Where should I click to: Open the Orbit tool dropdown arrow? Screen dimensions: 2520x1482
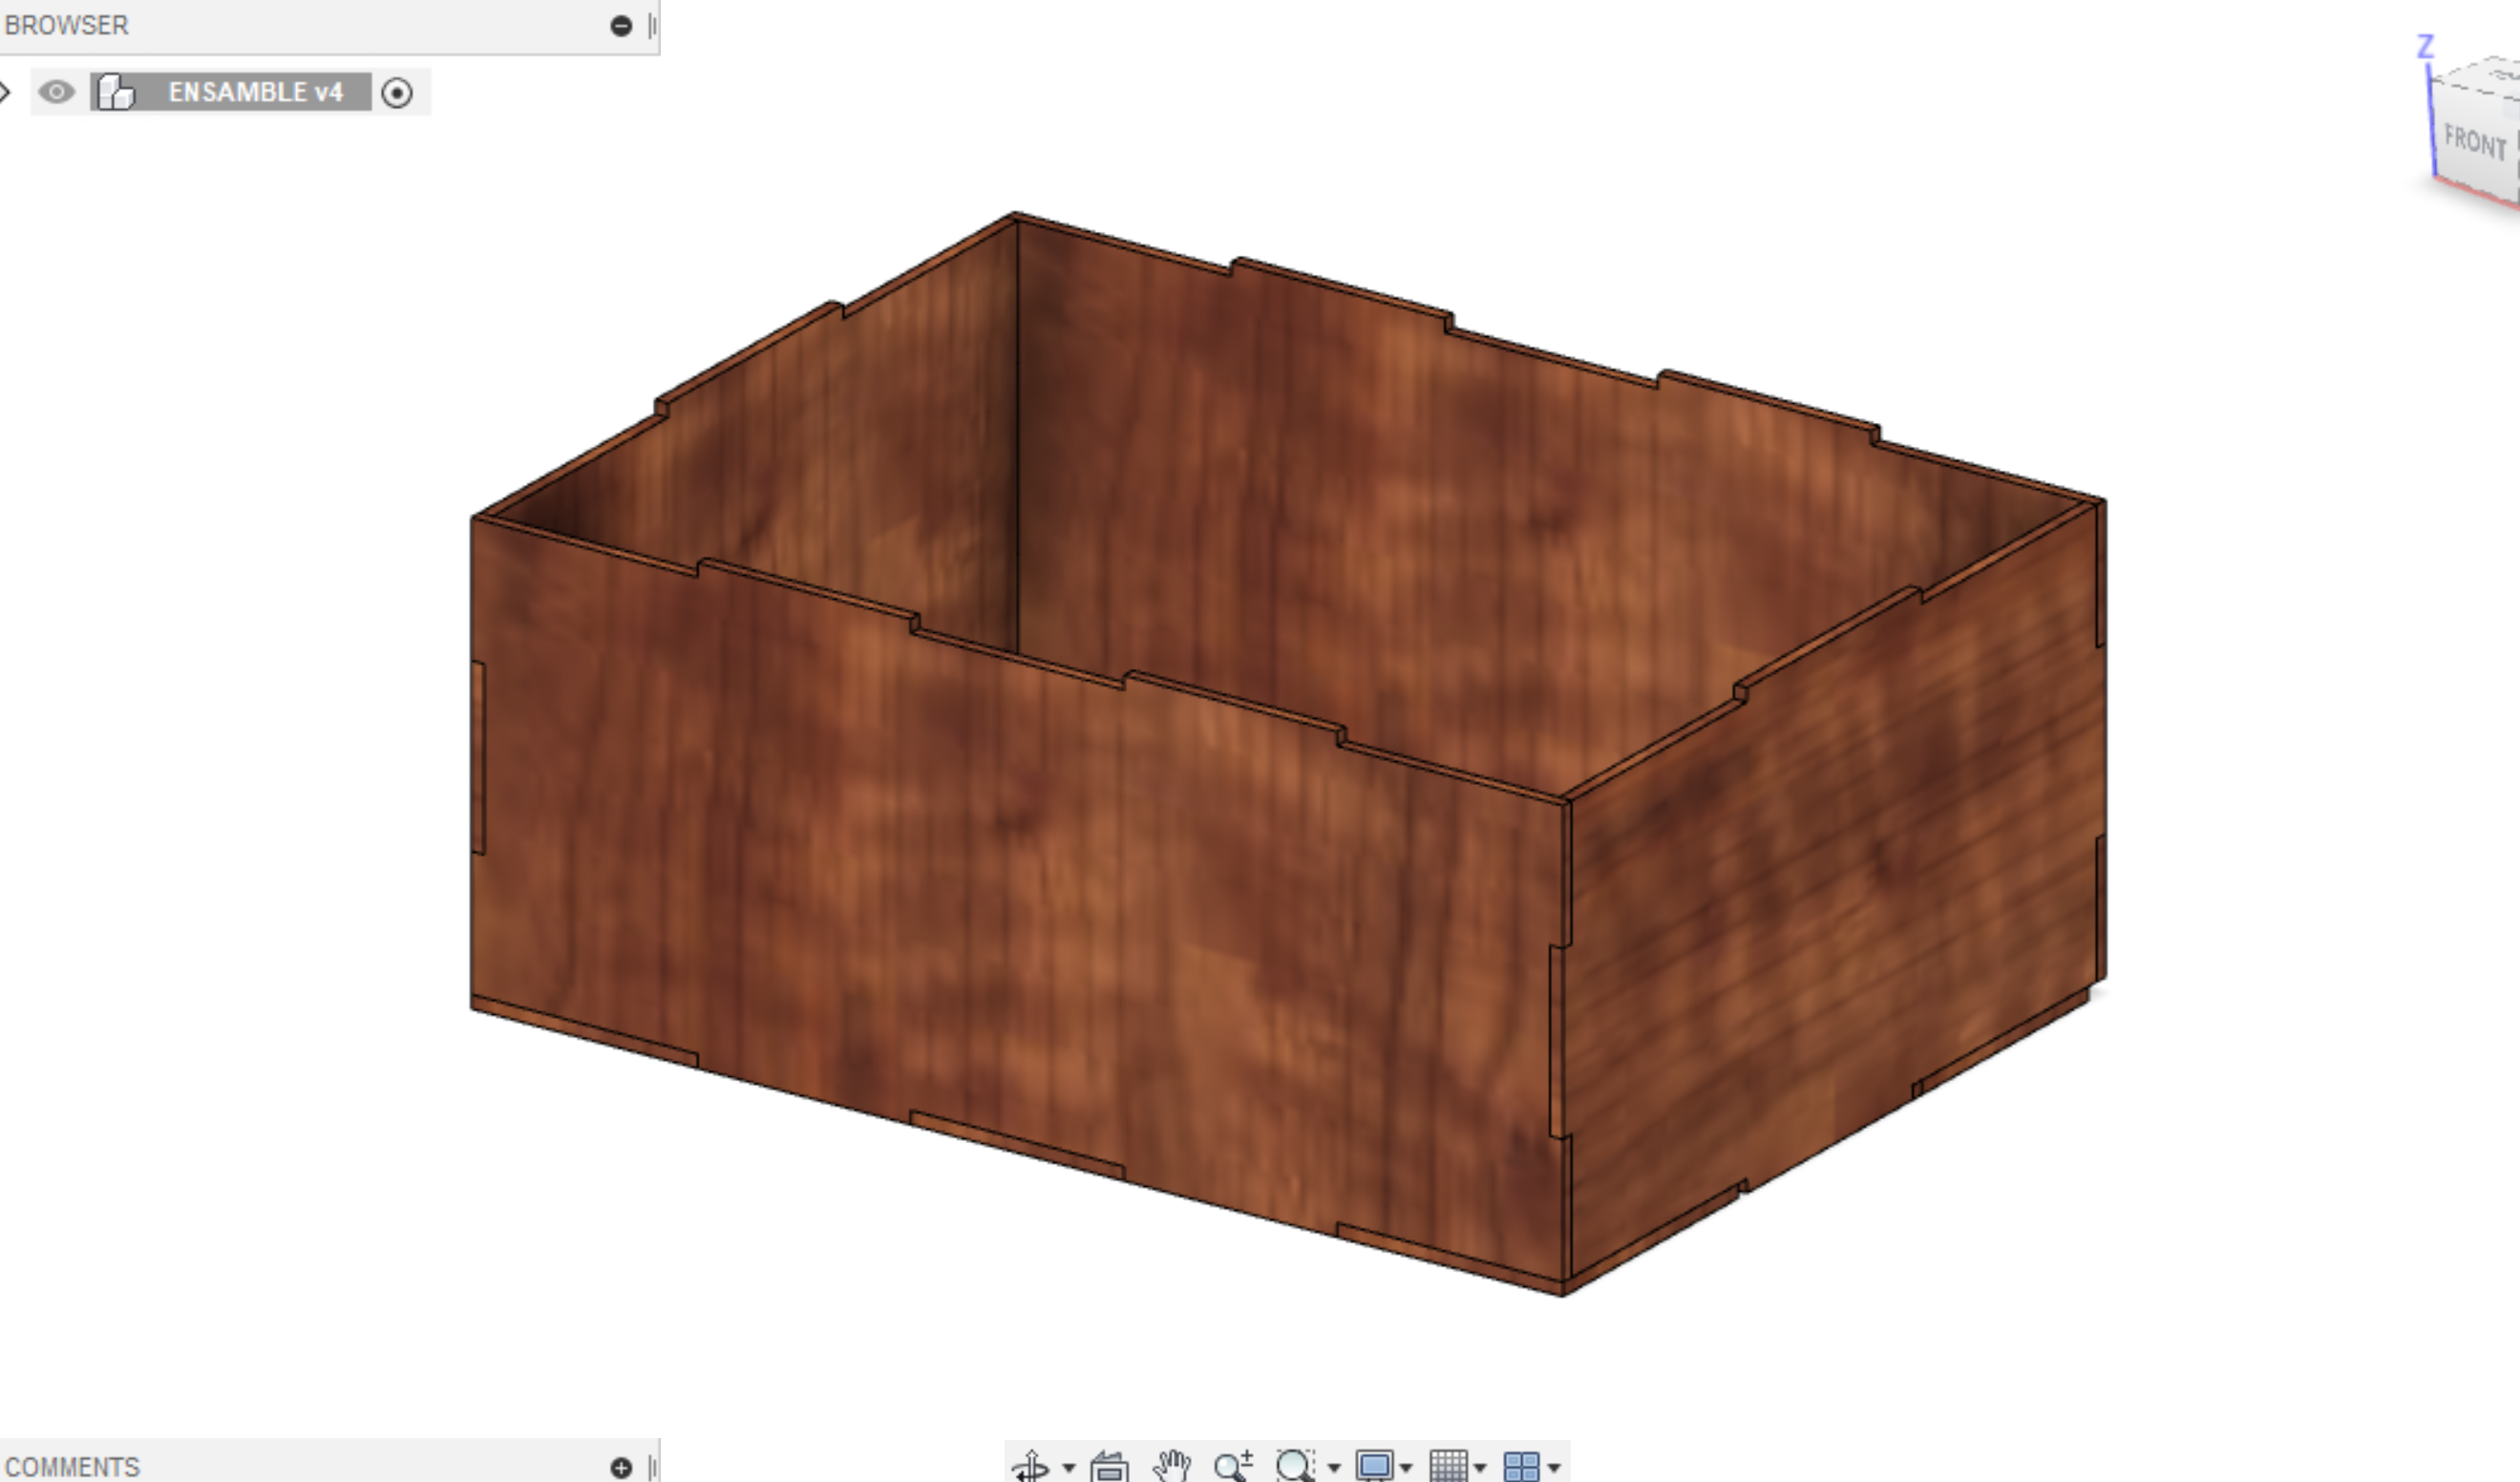[1069, 1468]
